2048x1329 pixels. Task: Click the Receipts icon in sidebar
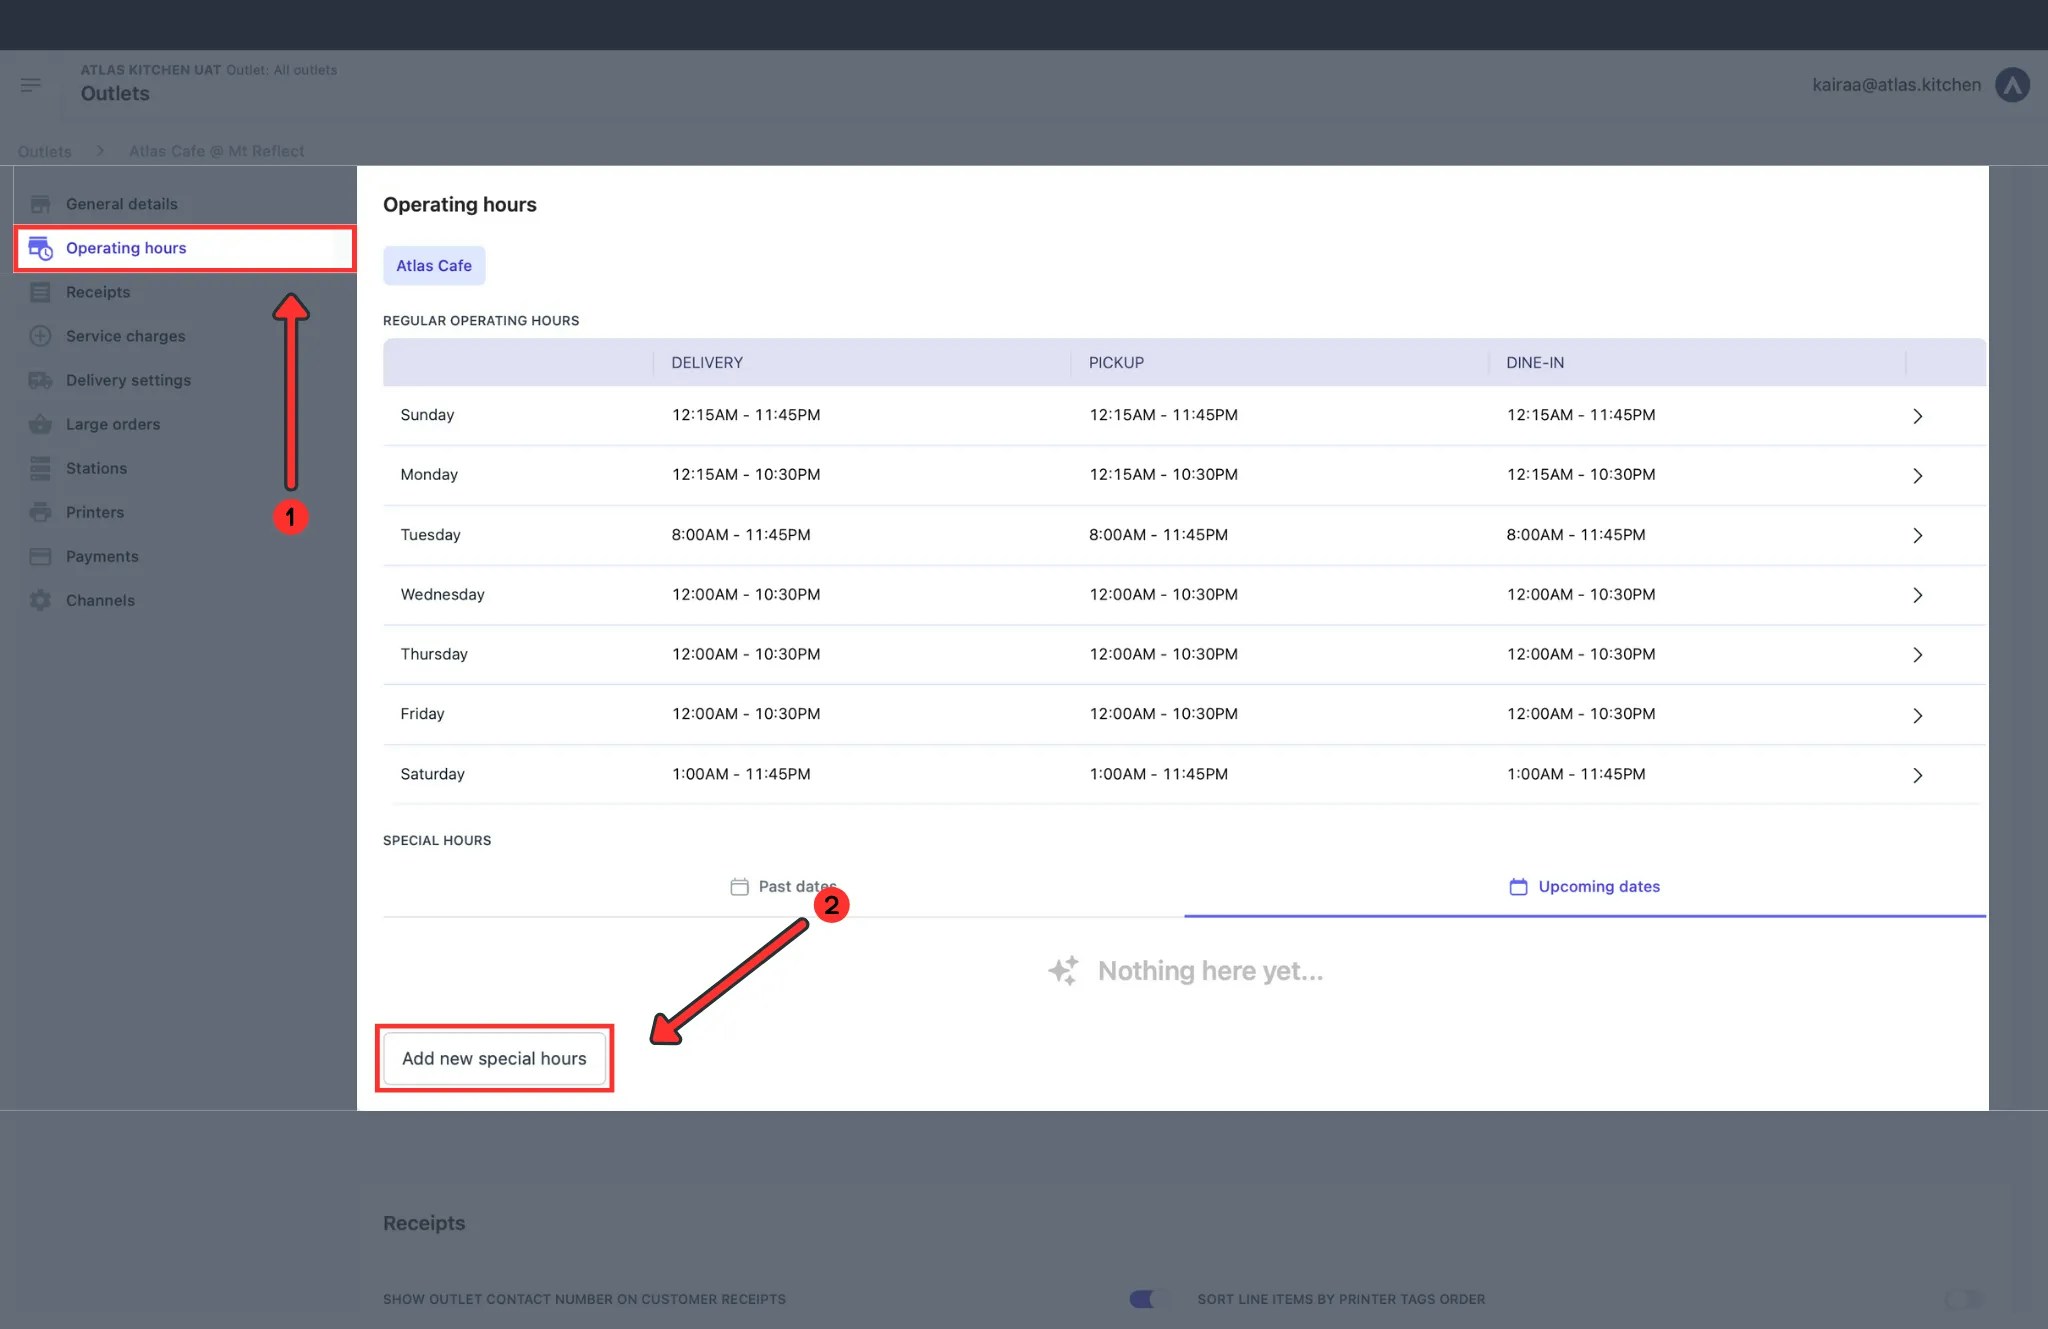click(x=41, y=292)
